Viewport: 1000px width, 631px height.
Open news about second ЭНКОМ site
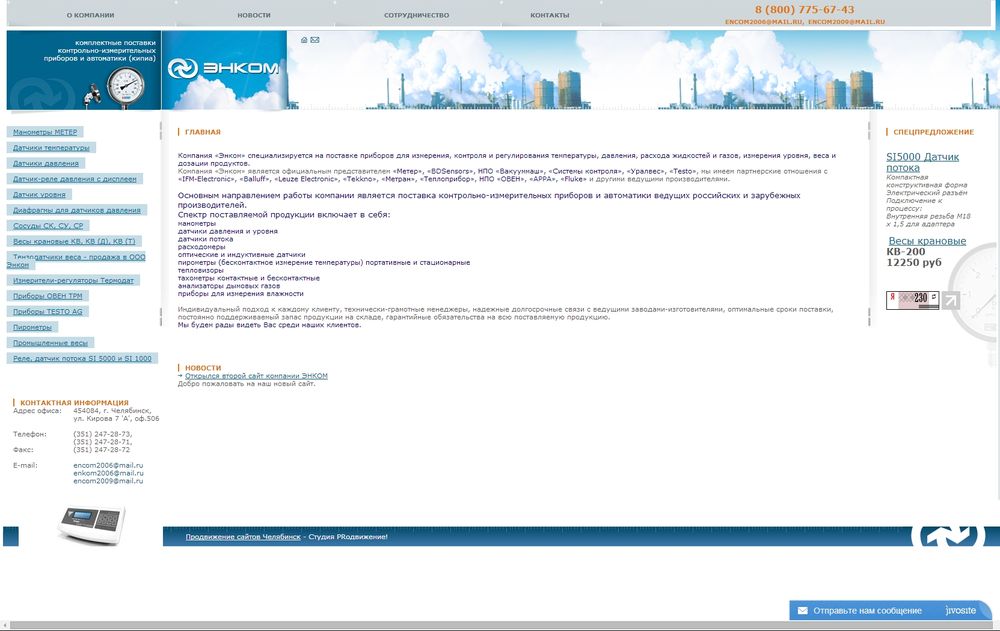pyautogui.click(x=256, y=376)
